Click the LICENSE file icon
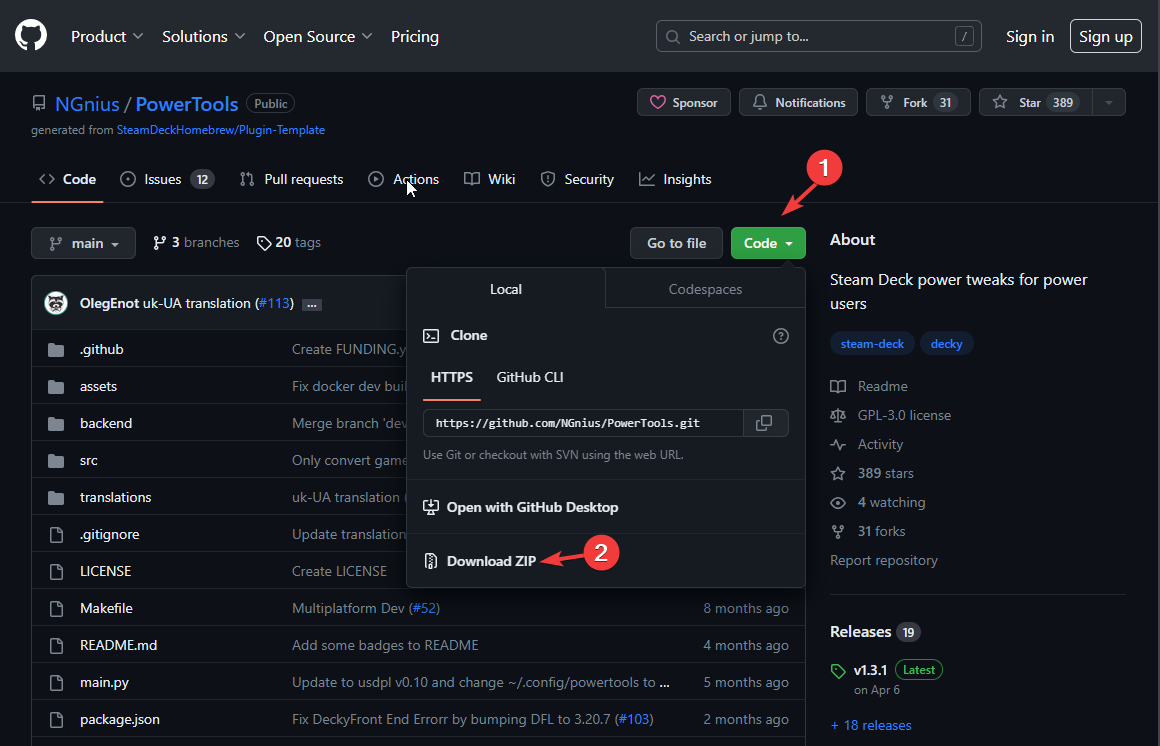 point(56,571)
